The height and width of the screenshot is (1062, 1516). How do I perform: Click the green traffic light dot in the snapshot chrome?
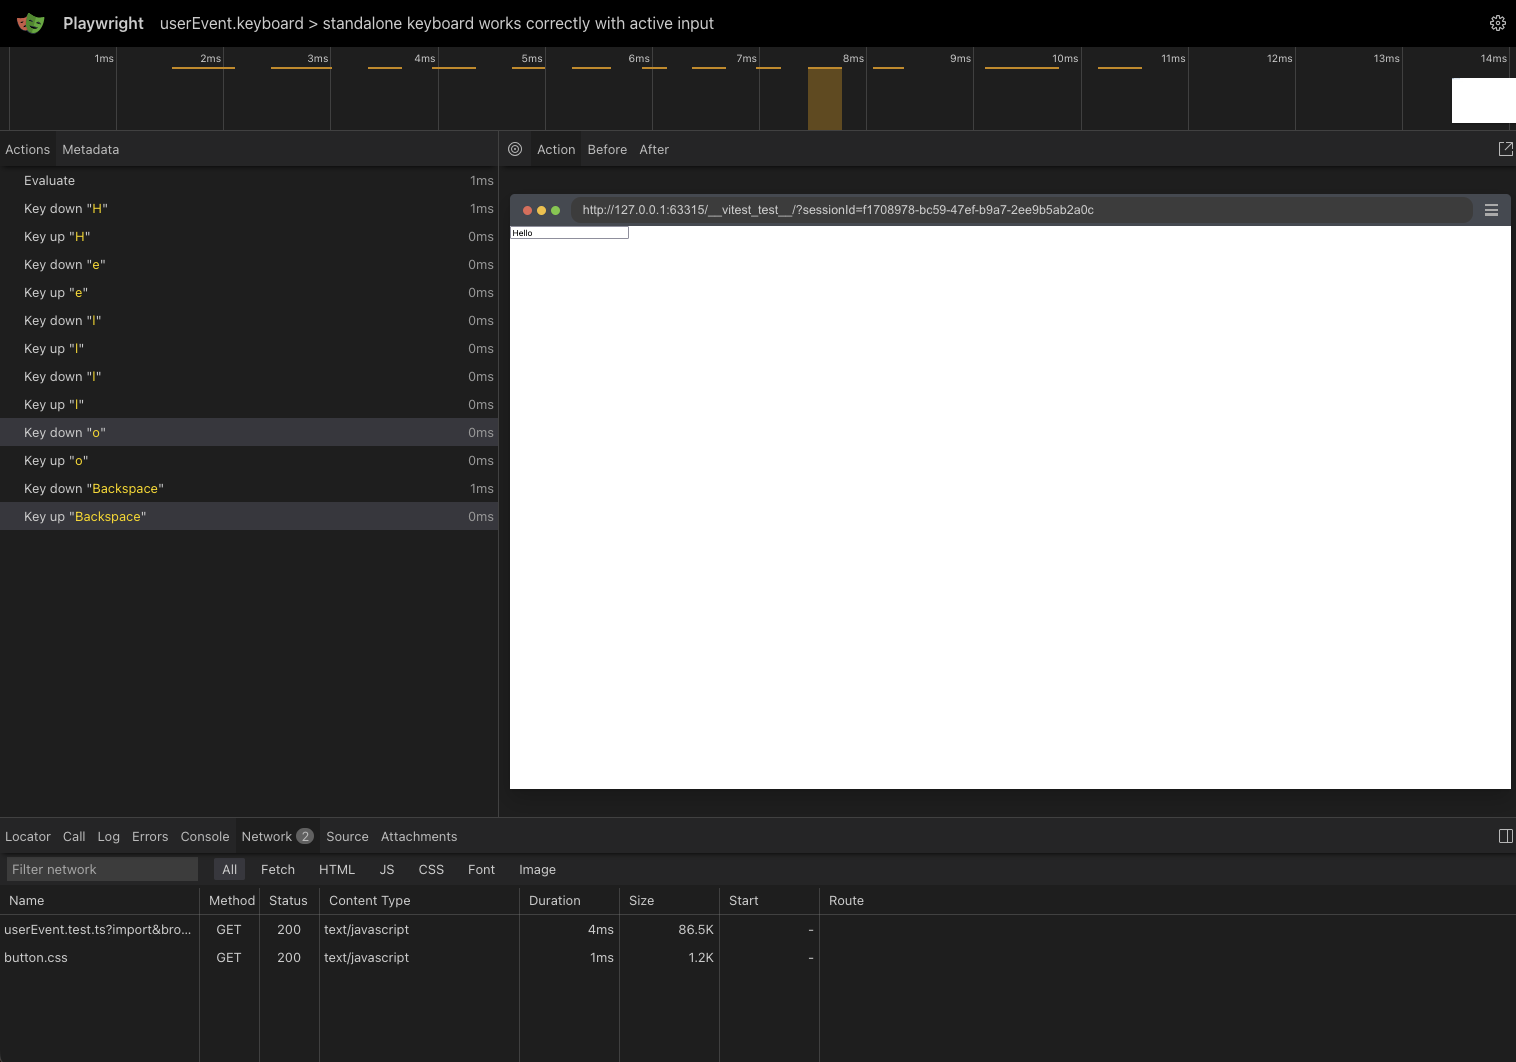click(x=555, y=210)
